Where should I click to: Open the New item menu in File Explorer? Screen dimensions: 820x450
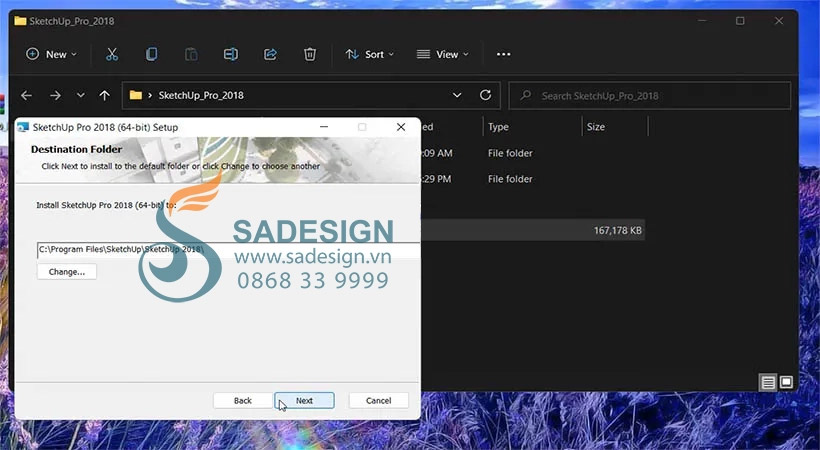51,54
